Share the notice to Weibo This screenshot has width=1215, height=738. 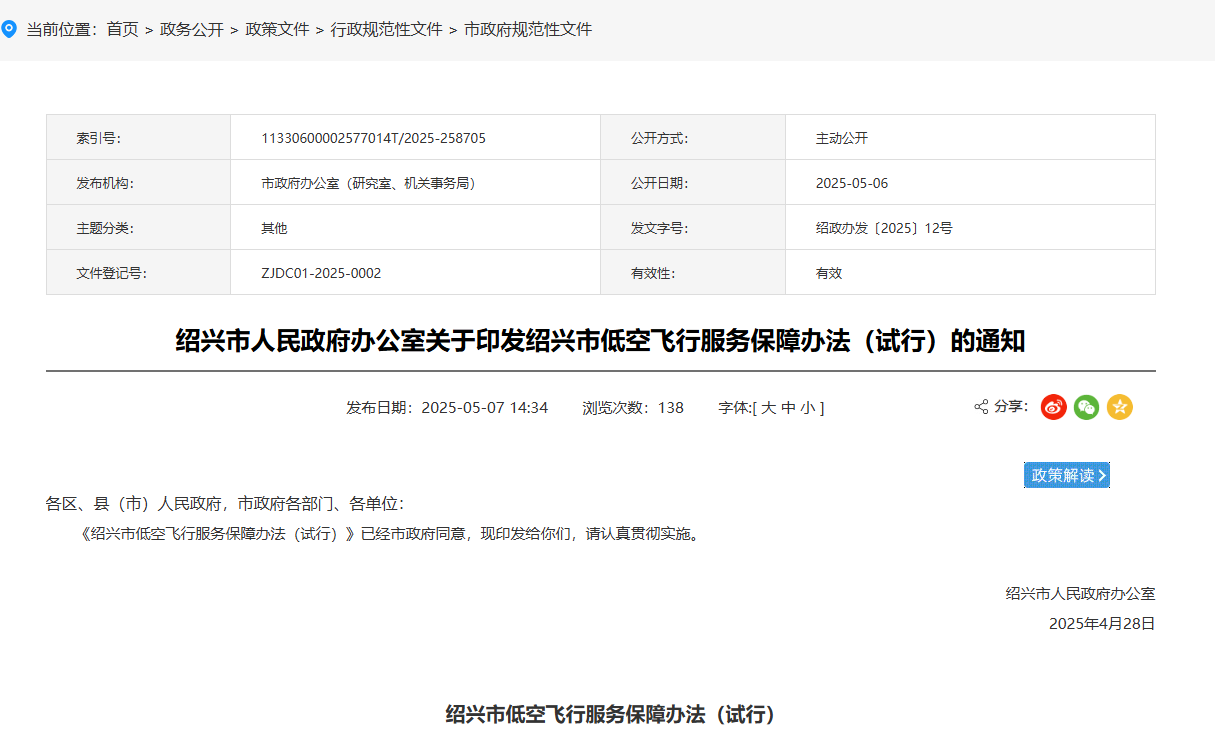point(1054,407)
